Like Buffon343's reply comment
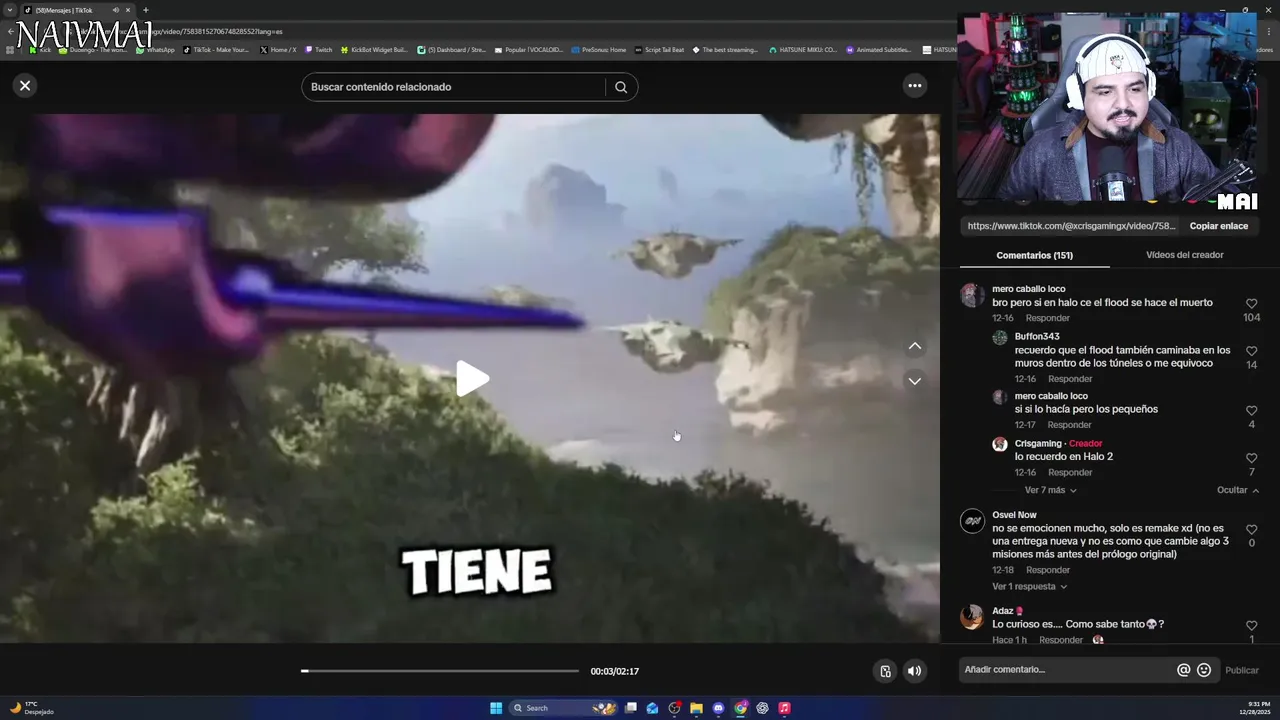This screenshot has width=1280, height=720. (x=1251, y=351)
